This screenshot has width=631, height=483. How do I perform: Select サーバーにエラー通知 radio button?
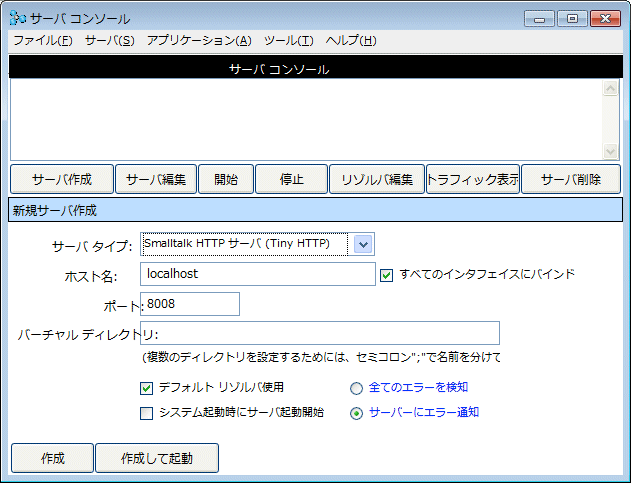pyautogui.click(x=356, y=413)
